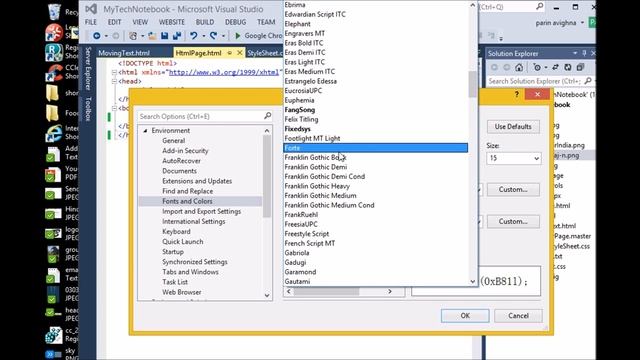
Task: Click options tree scroll down arrow
Action: (267, 295)
